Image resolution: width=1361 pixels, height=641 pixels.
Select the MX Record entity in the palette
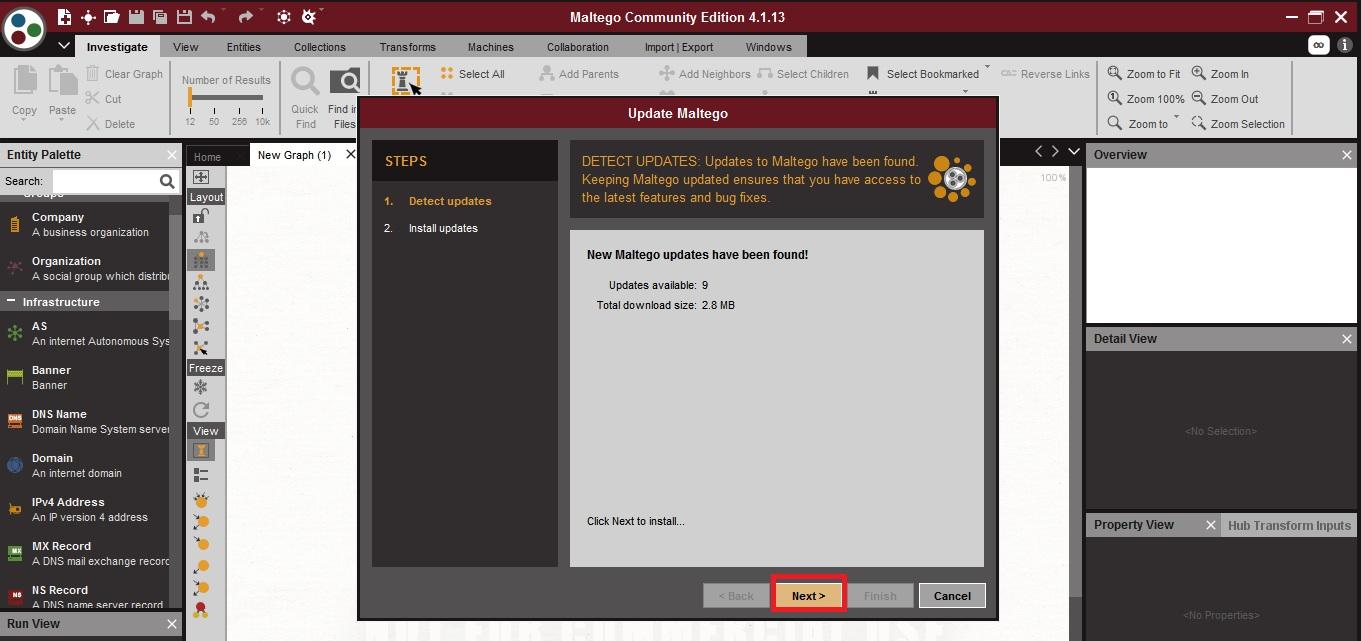click(85, 553)
